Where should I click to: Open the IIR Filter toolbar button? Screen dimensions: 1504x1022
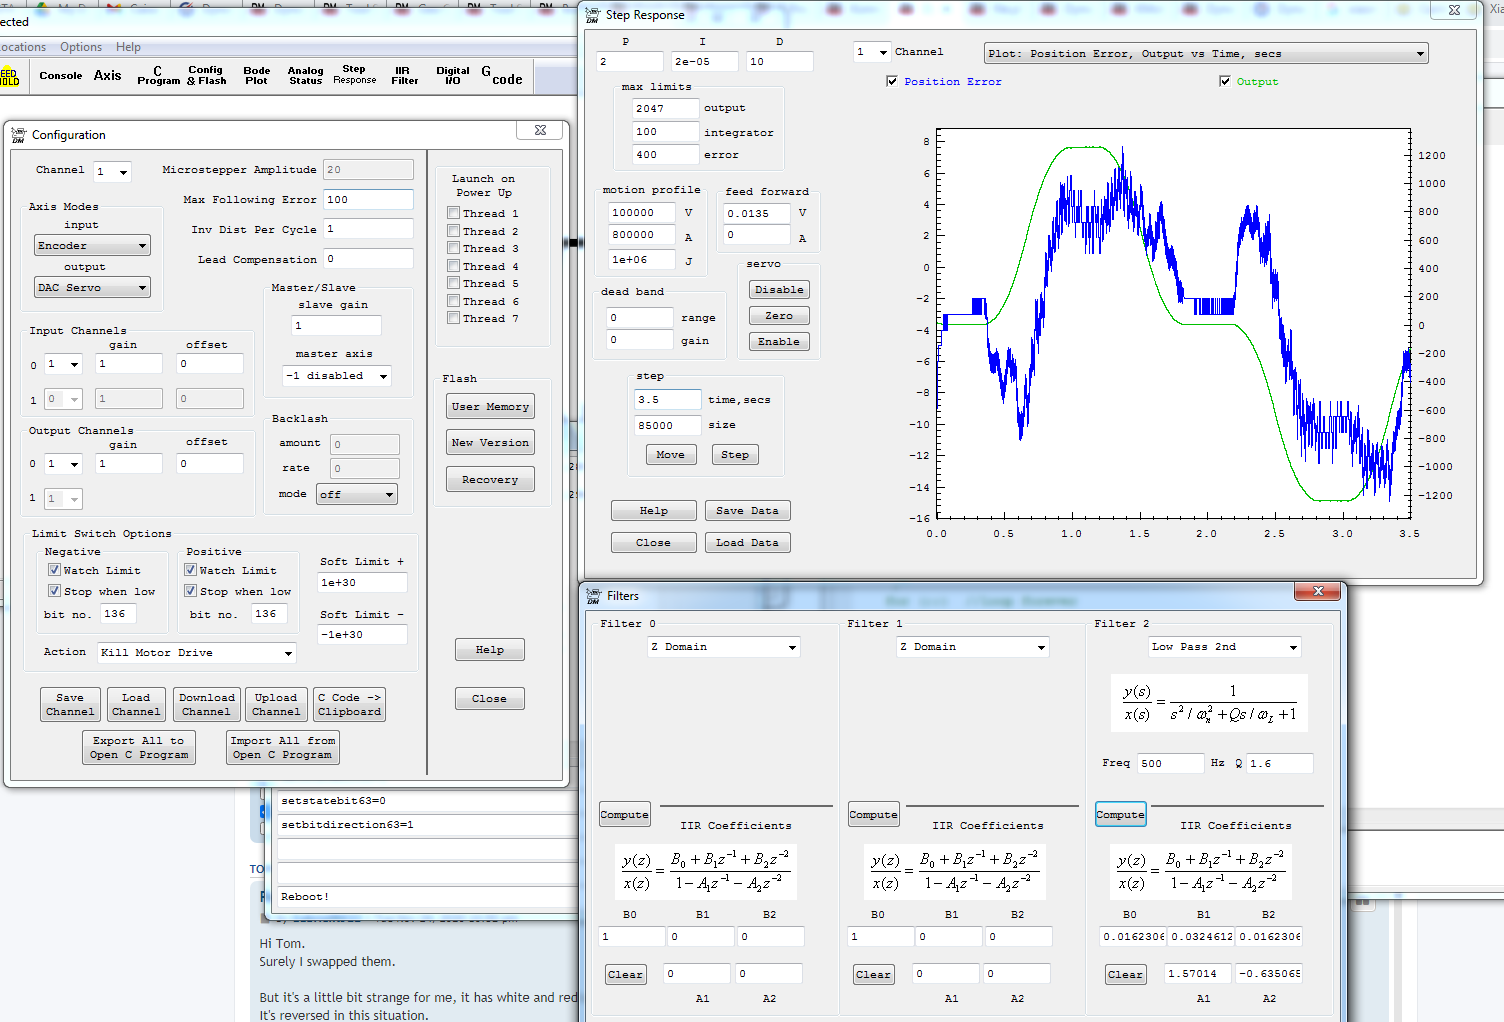[404, 76]
